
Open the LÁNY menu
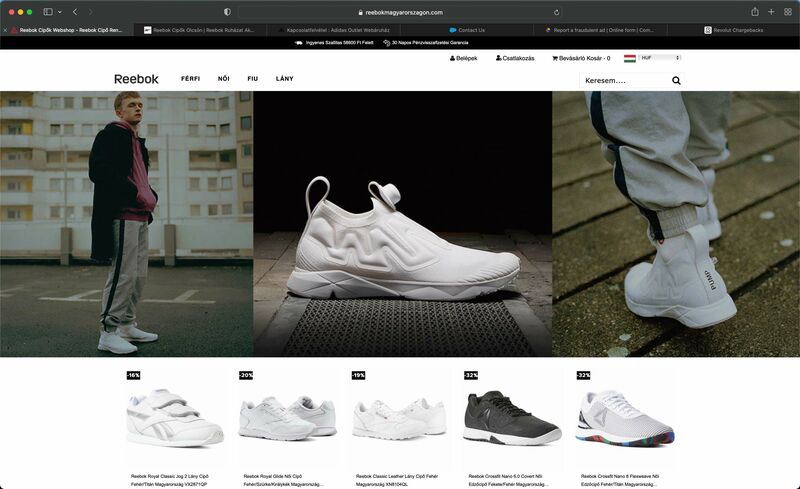[x=285, y=79]
